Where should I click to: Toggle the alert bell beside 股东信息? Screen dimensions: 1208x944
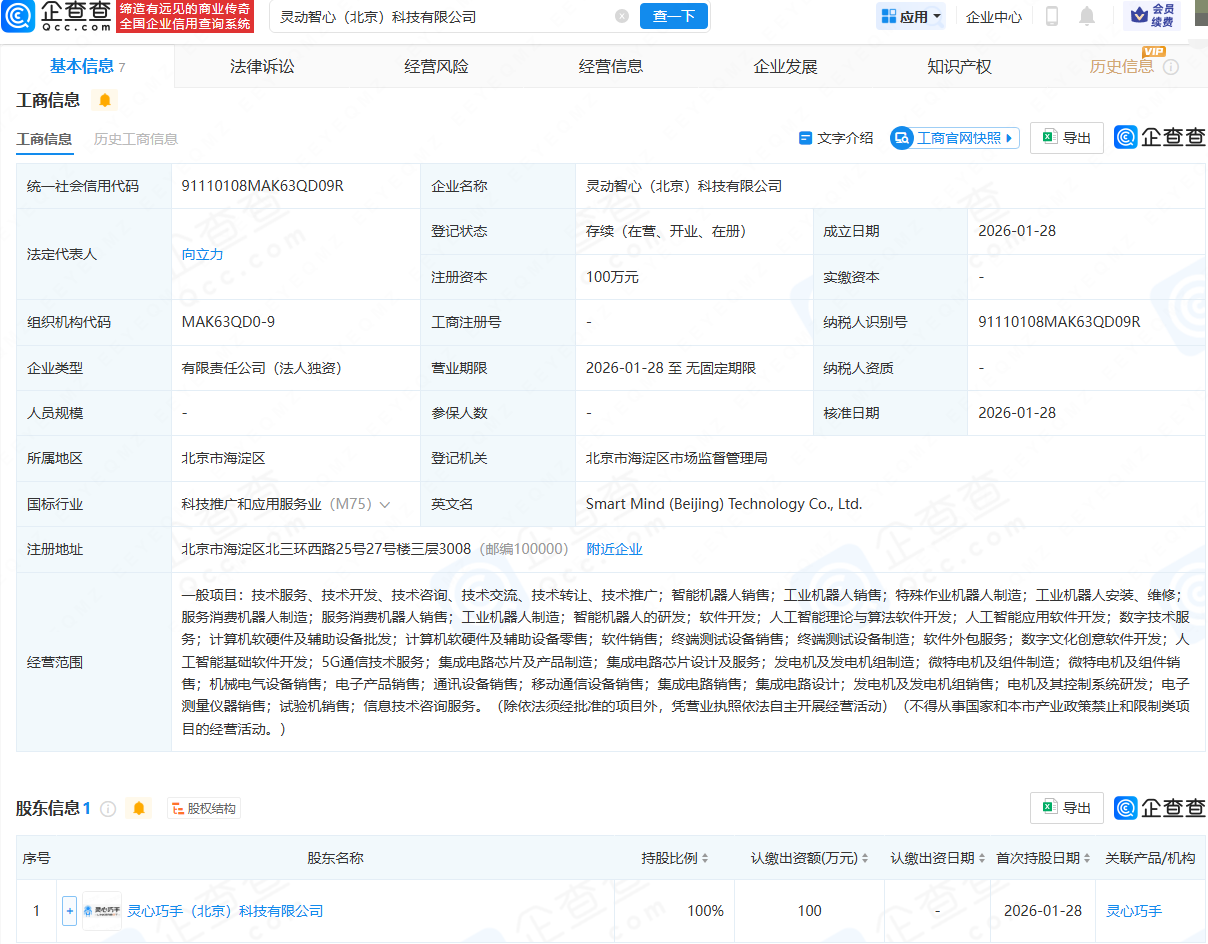(139, 807)
